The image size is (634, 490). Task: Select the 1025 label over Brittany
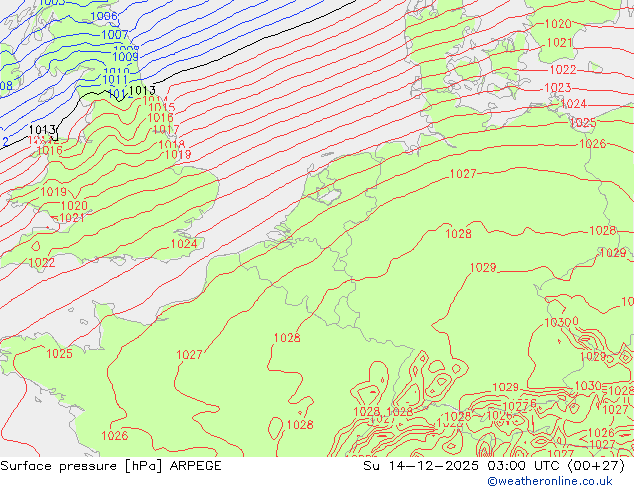pyautogui.click(x=59, y=354)
